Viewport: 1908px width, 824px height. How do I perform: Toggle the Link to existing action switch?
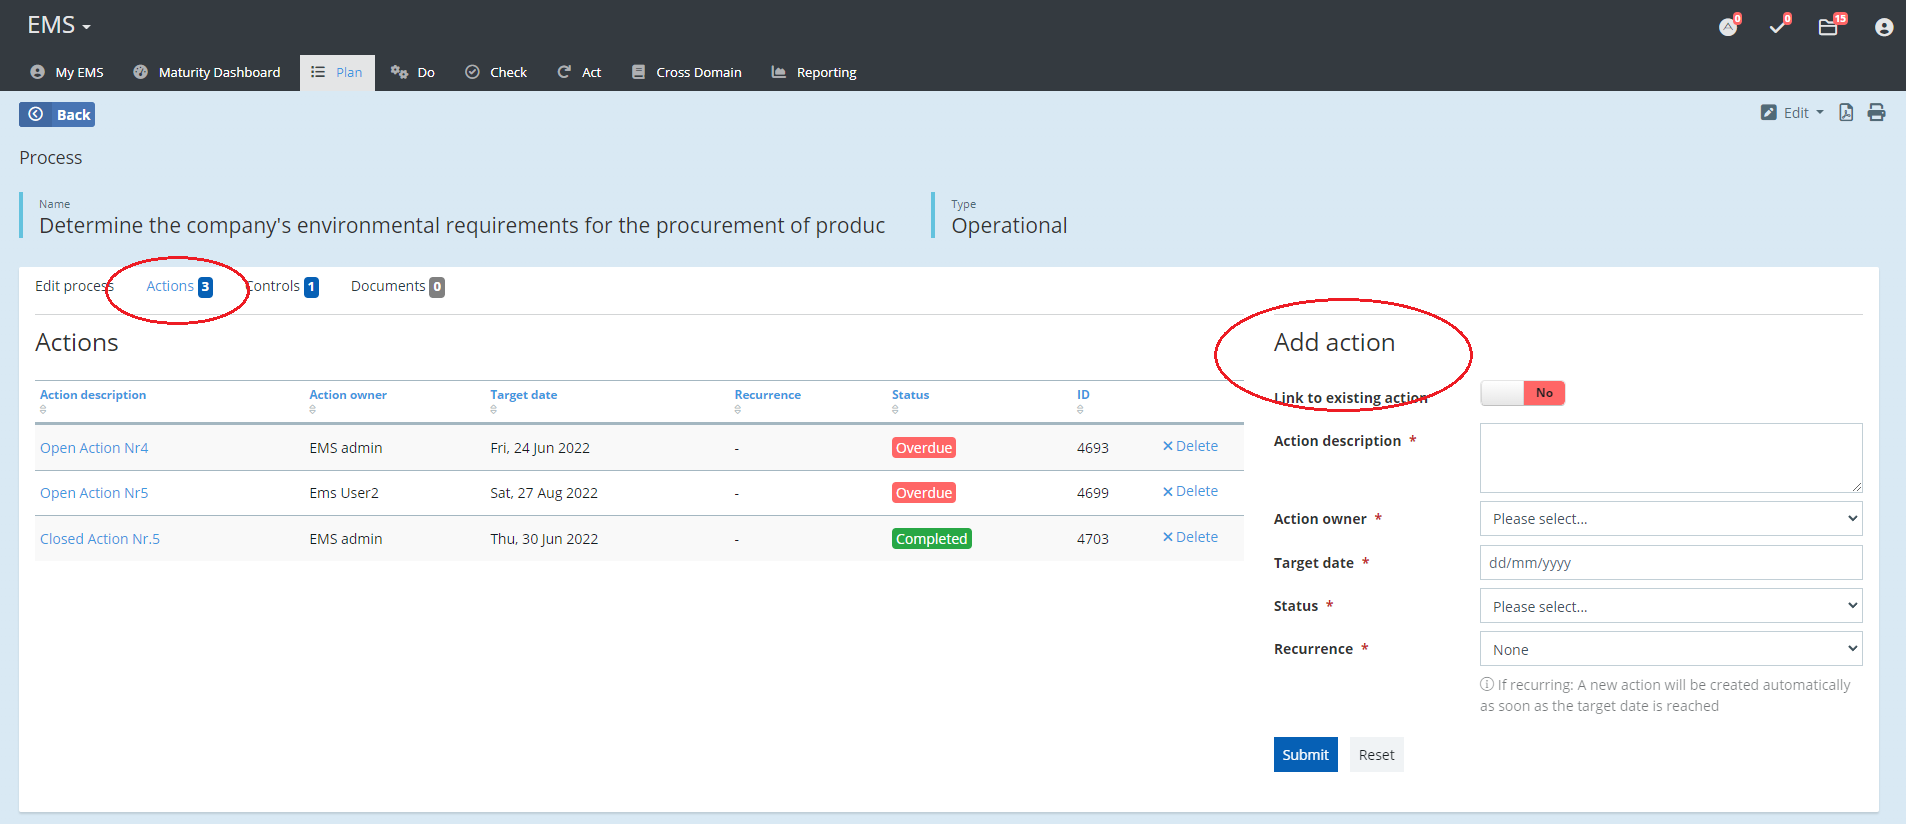[x=1522, y=393]
